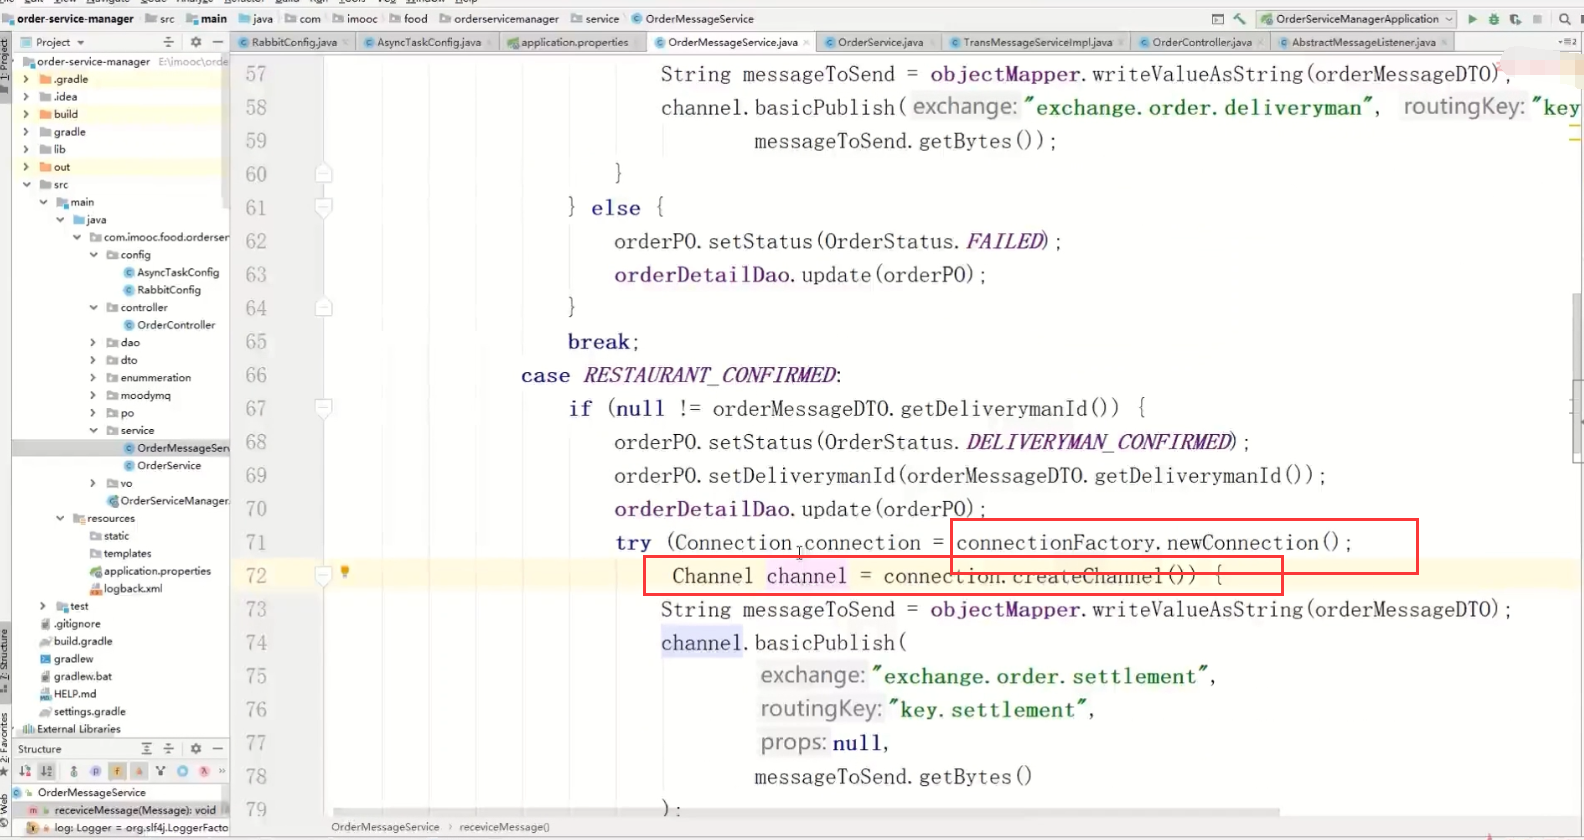Screen dimensions: 1584x840
Task: Collapse the resources folder arrow
Action: [x=60, y=518]
